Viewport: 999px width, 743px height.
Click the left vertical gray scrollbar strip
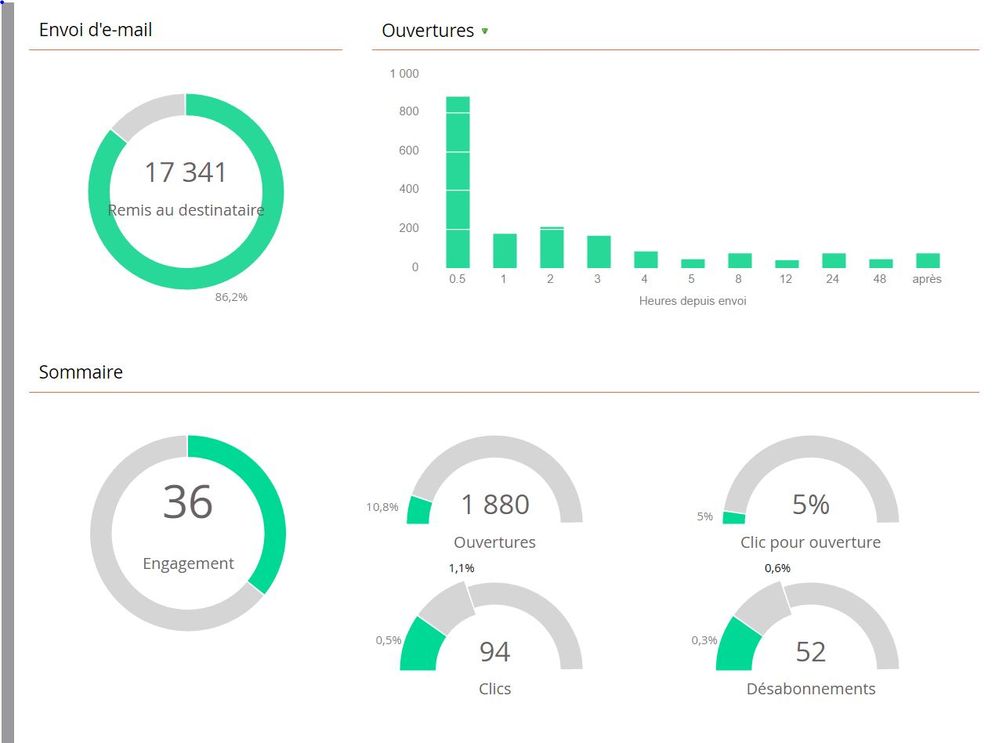tap(8, 371)
